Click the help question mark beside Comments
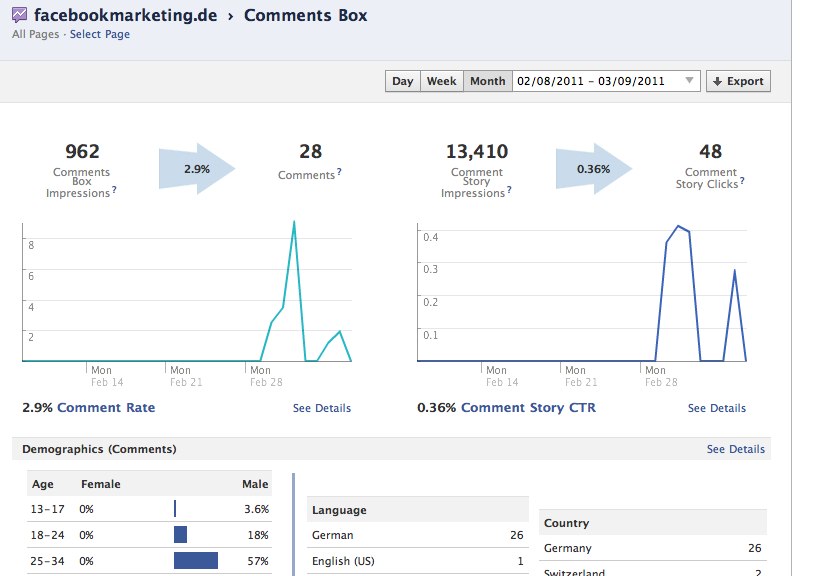This screenshot has width=817, height=576. [x=339, y=171]
